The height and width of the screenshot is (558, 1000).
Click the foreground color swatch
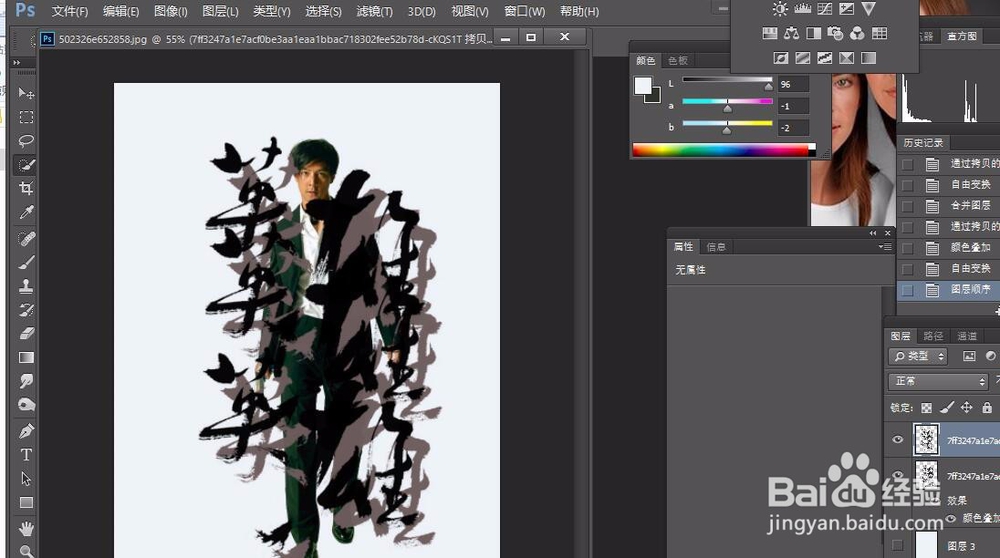click(643, 85)
